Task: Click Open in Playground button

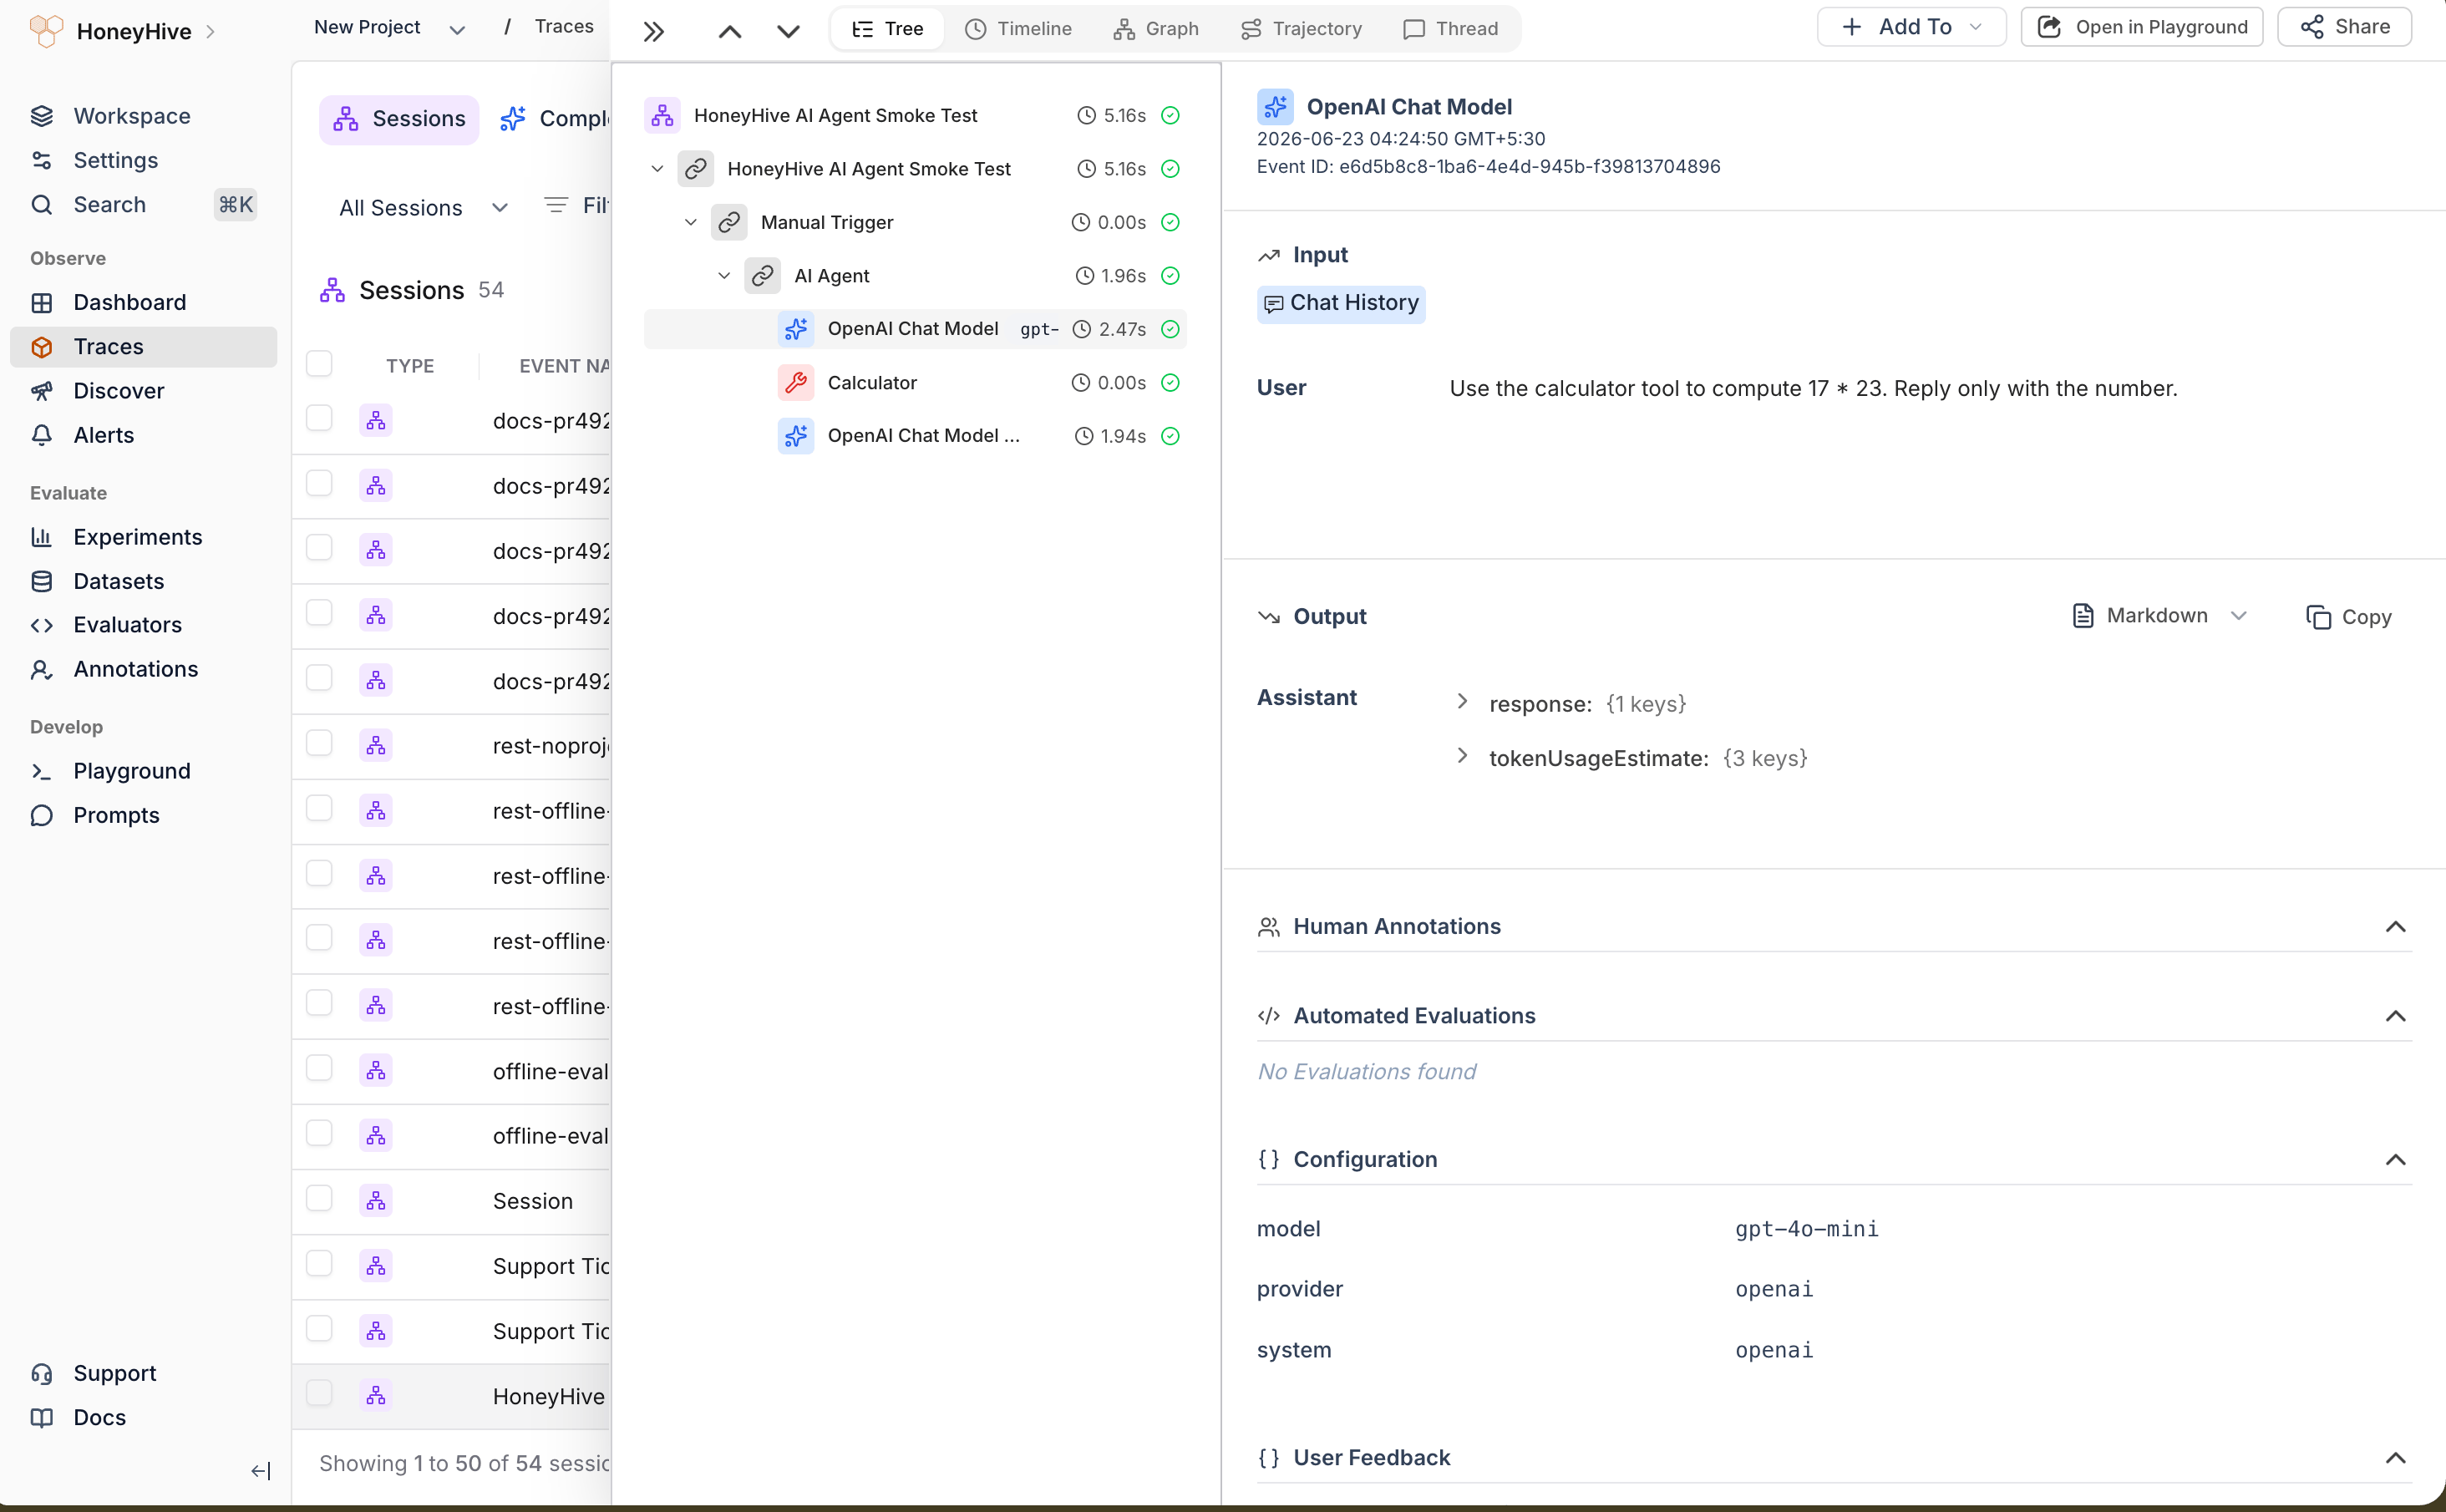Action: tap(2142, 27)
